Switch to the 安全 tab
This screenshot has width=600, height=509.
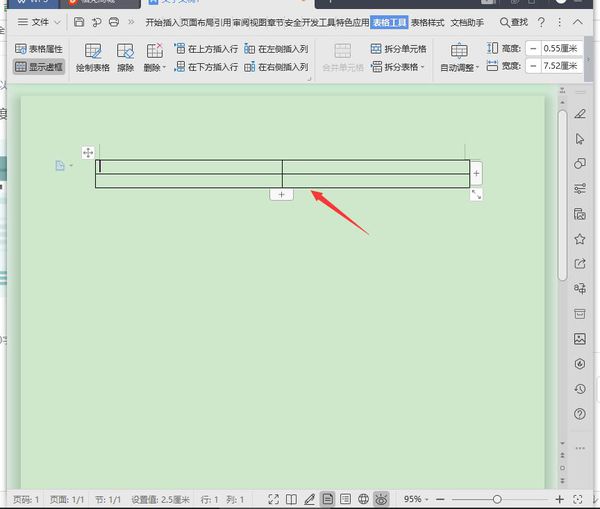click(293, 23)
